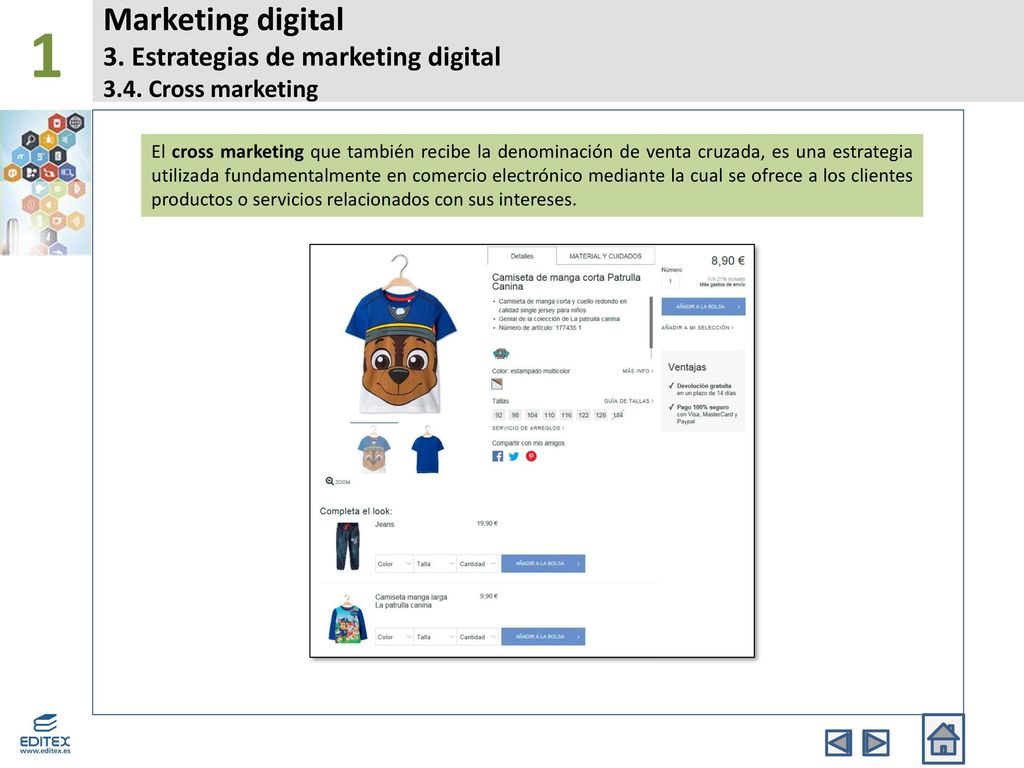Viewport: 1024px width, 768px height.
Task: Share product on Pinterest
Action: tap(531, 456)
